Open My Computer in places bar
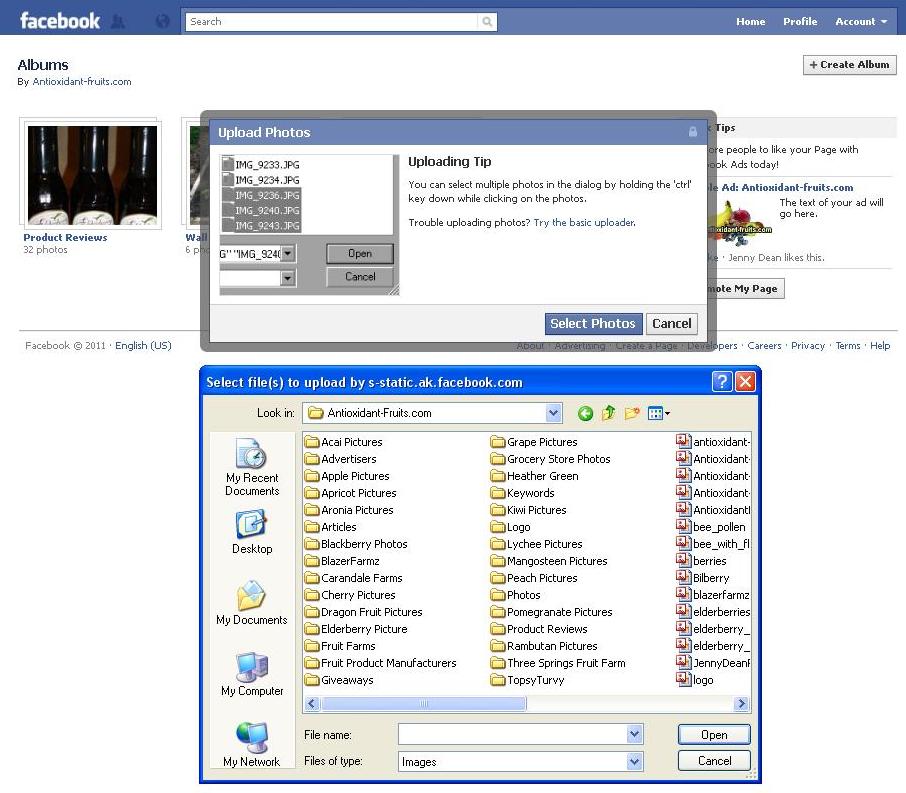This screenshot has width=906, height=793. [x=252, y=674]
